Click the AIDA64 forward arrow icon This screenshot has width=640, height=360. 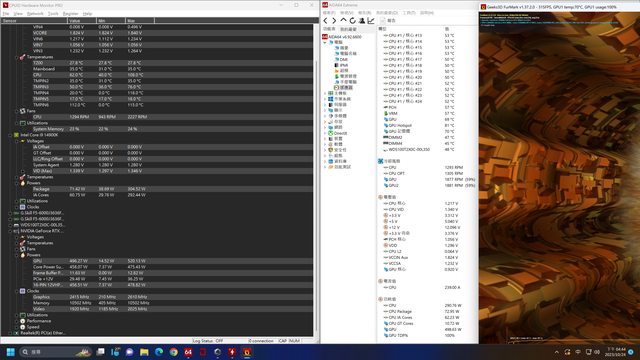click(334, 20)
